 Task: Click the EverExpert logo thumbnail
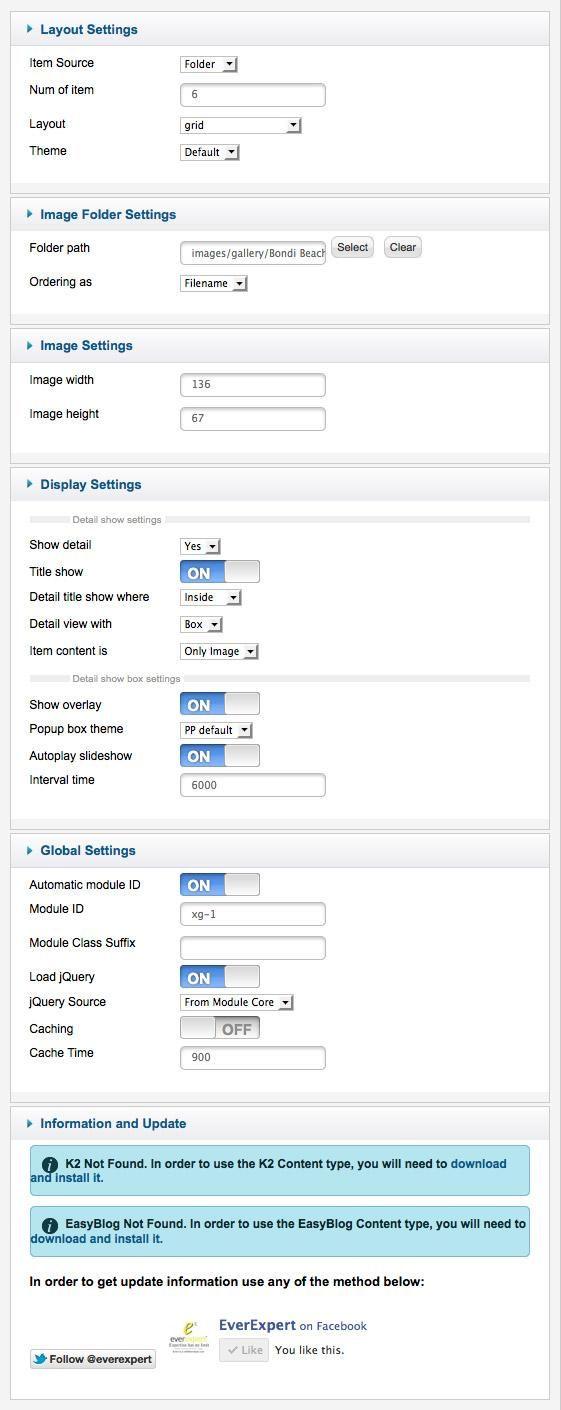[188, 1335]
